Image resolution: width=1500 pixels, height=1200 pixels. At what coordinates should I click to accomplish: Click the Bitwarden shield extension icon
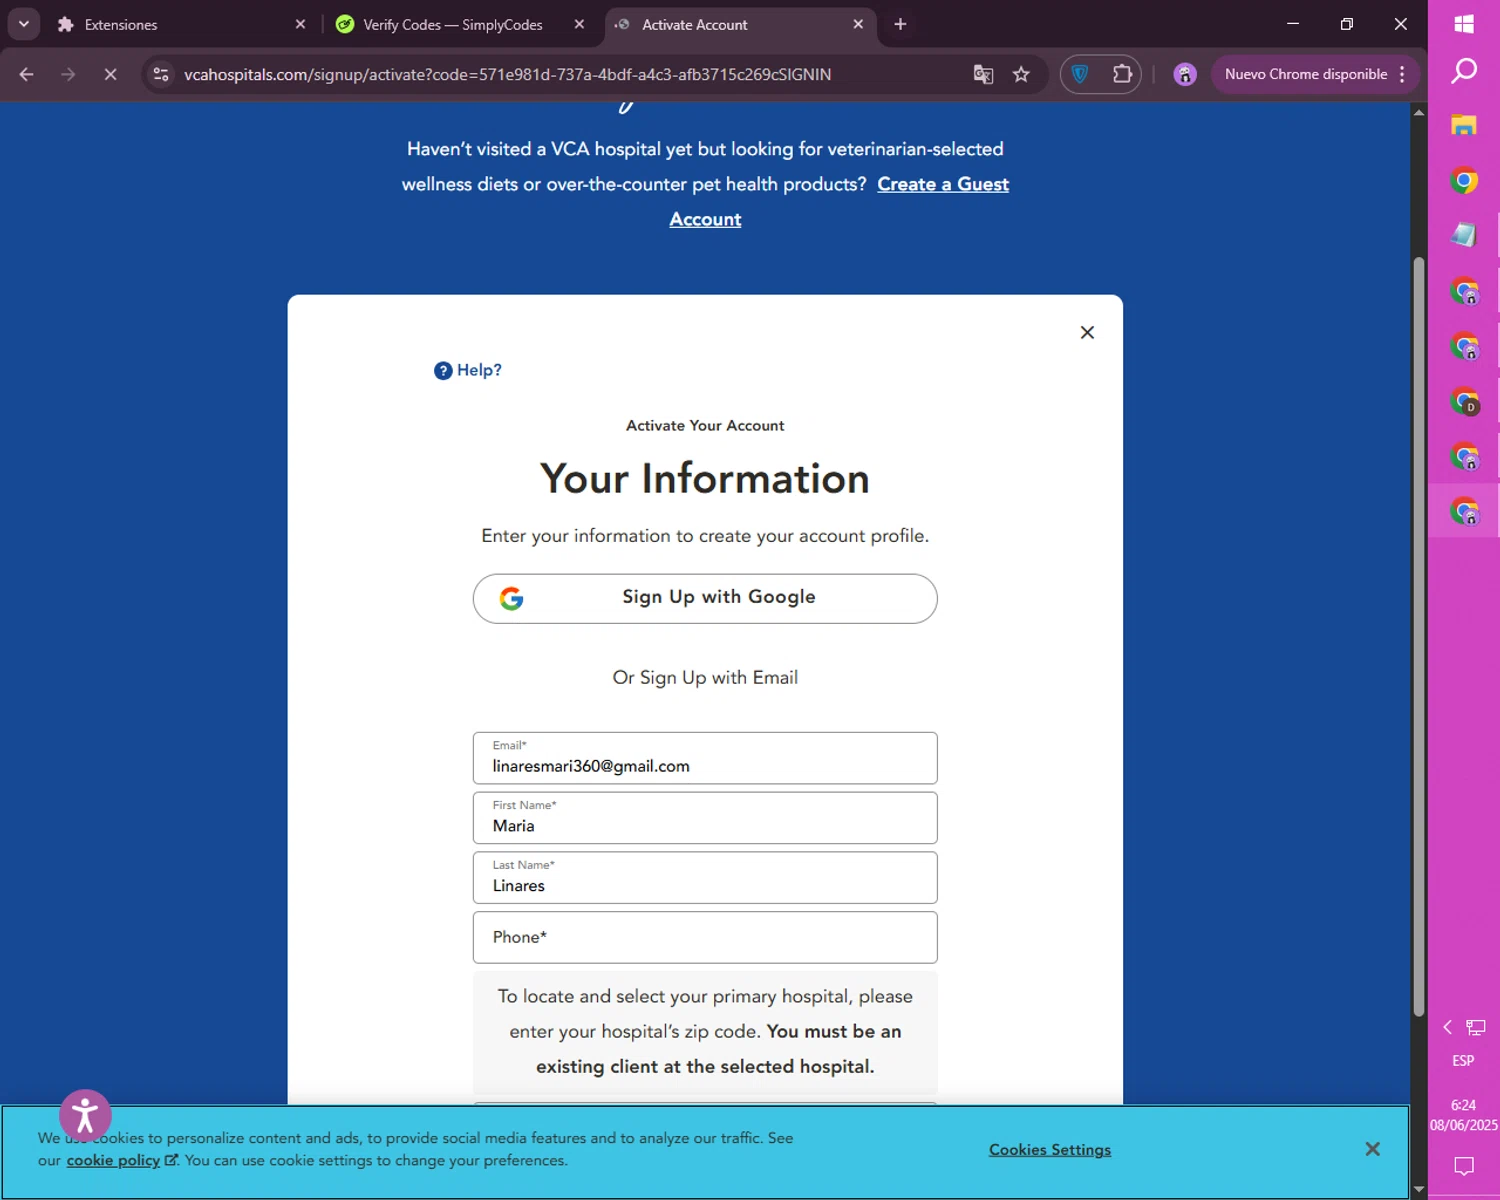point(1080,75)
